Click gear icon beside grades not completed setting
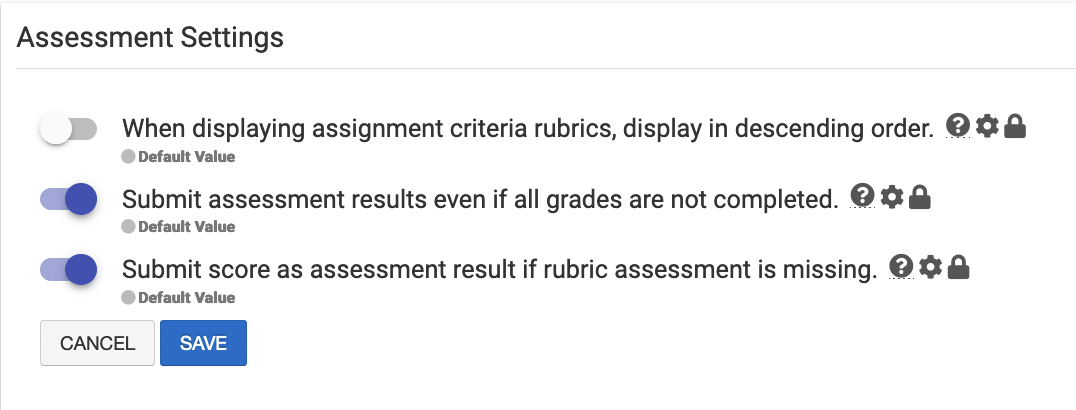This screenshot has height=410, width=1076. coord(891,197)
